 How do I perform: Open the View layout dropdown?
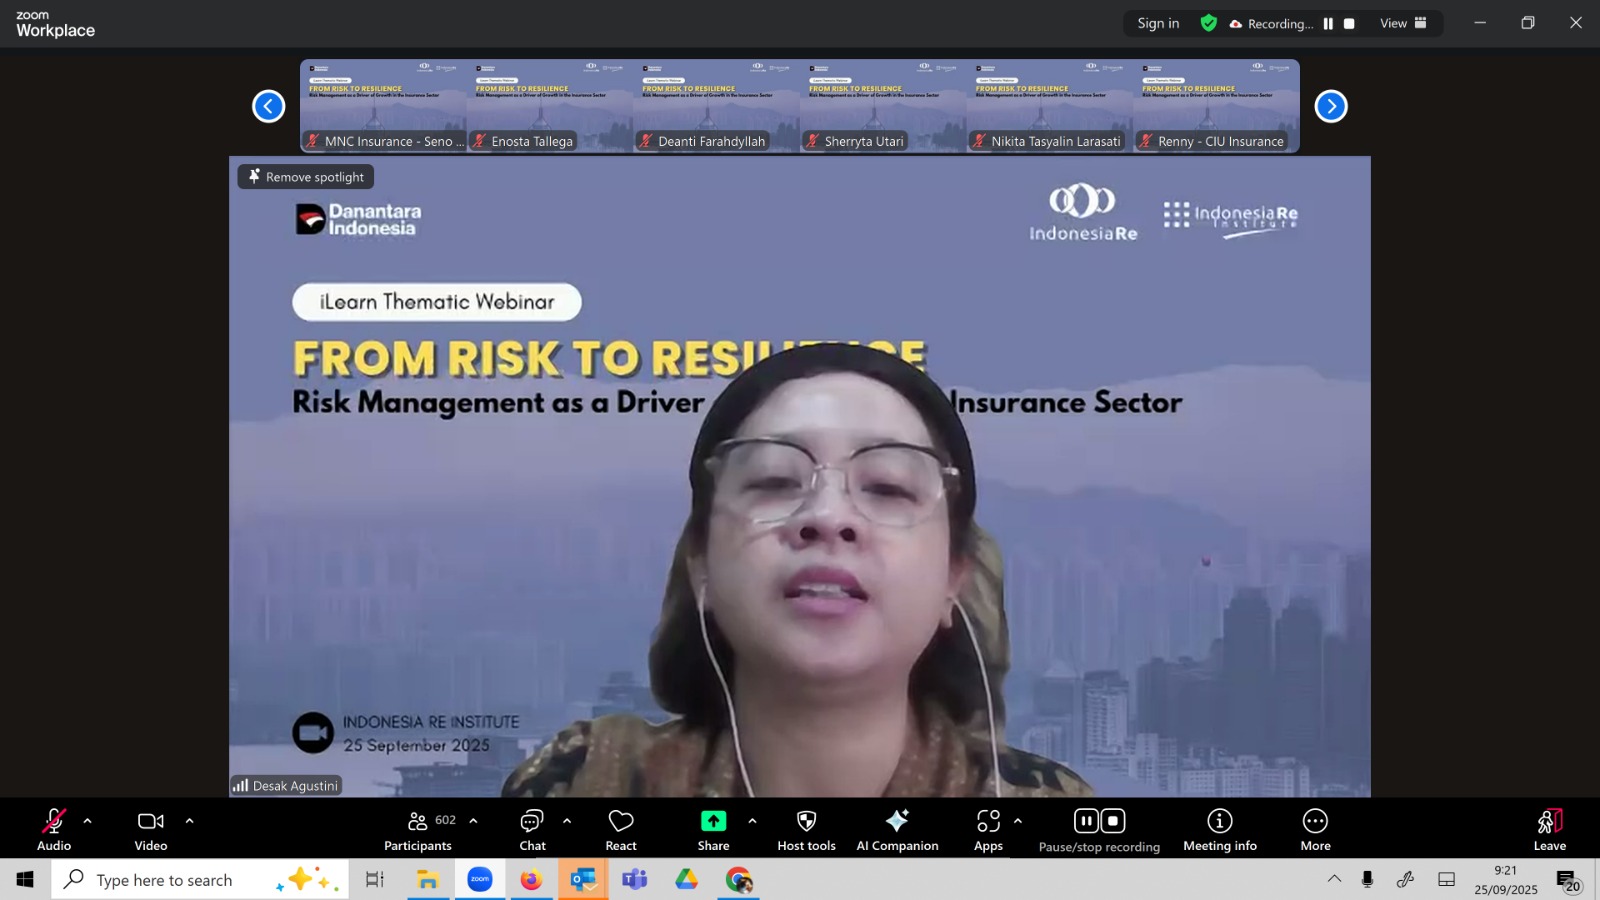tap(1403, 23)
